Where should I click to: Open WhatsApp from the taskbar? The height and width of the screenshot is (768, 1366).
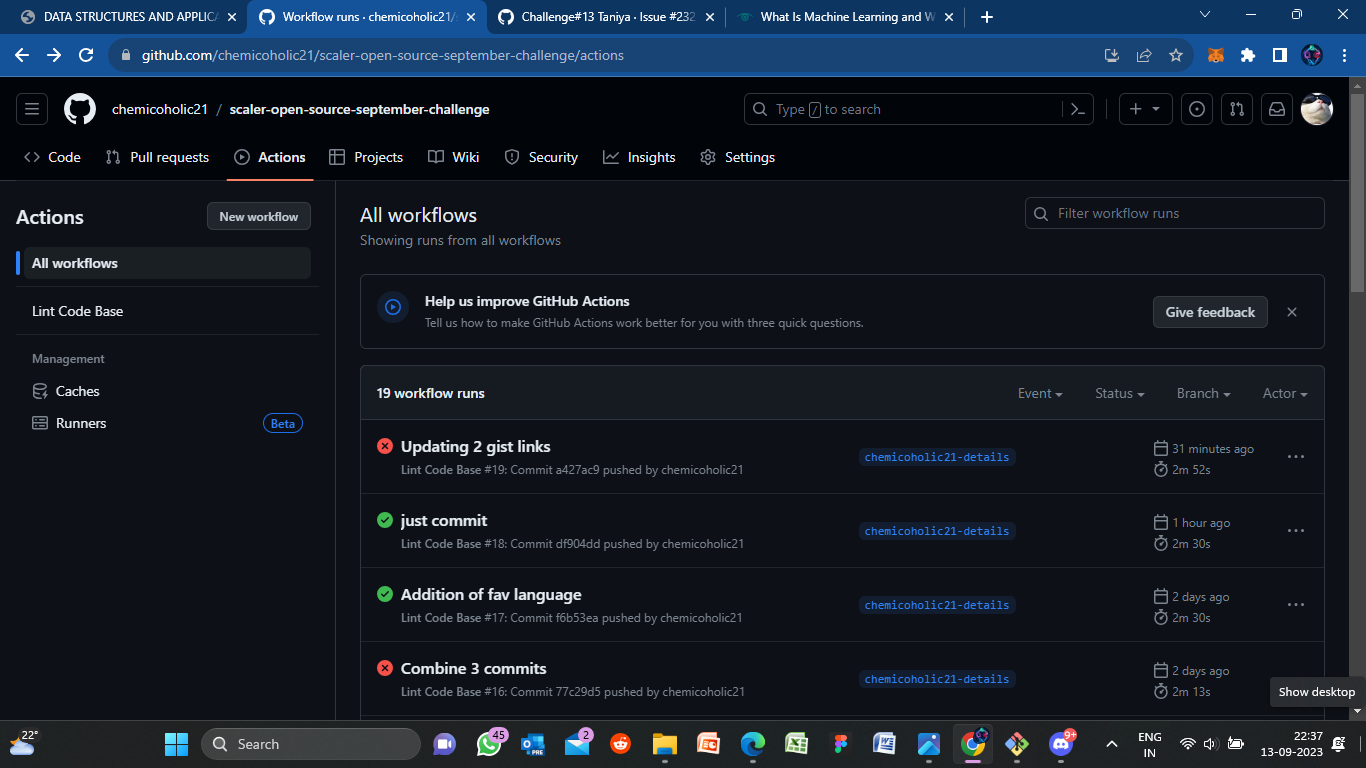tap(489, 744)
